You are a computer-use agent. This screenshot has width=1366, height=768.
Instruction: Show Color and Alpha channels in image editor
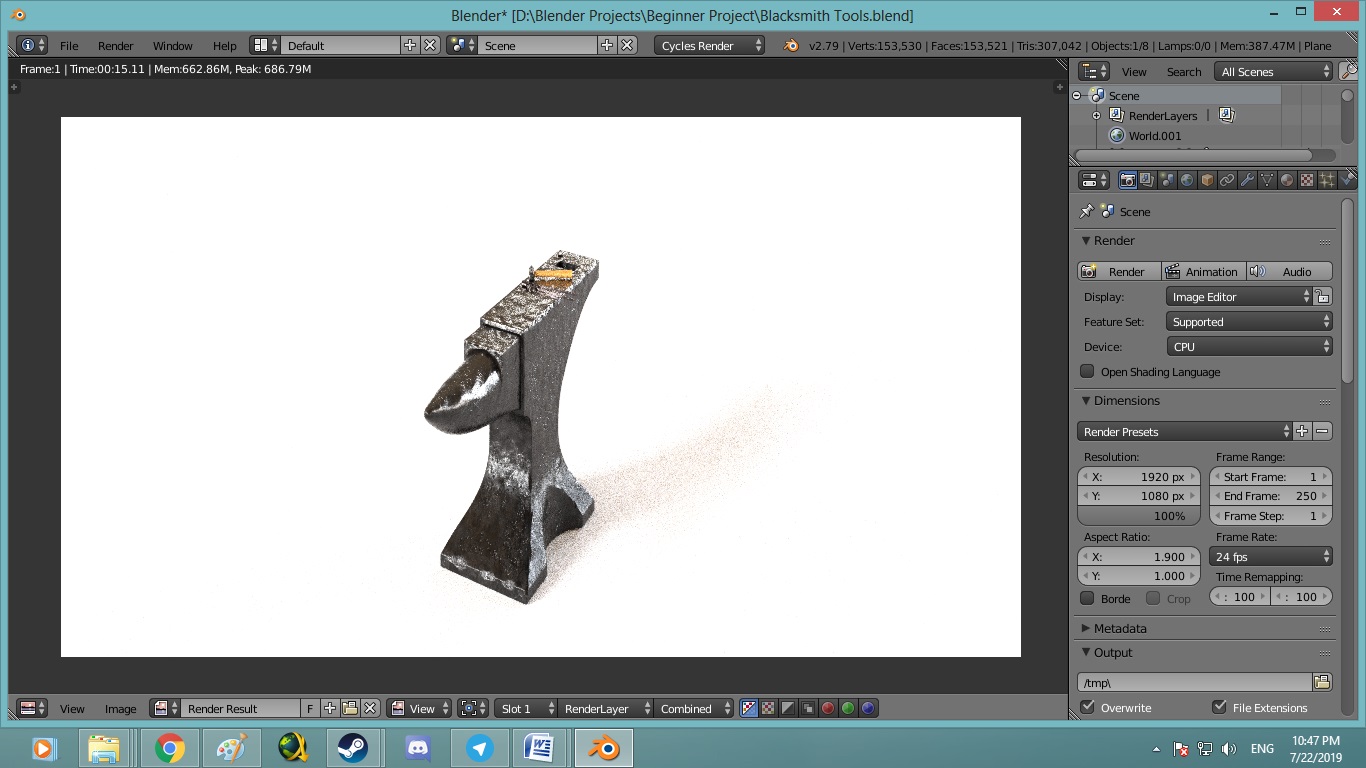point(748,708)
